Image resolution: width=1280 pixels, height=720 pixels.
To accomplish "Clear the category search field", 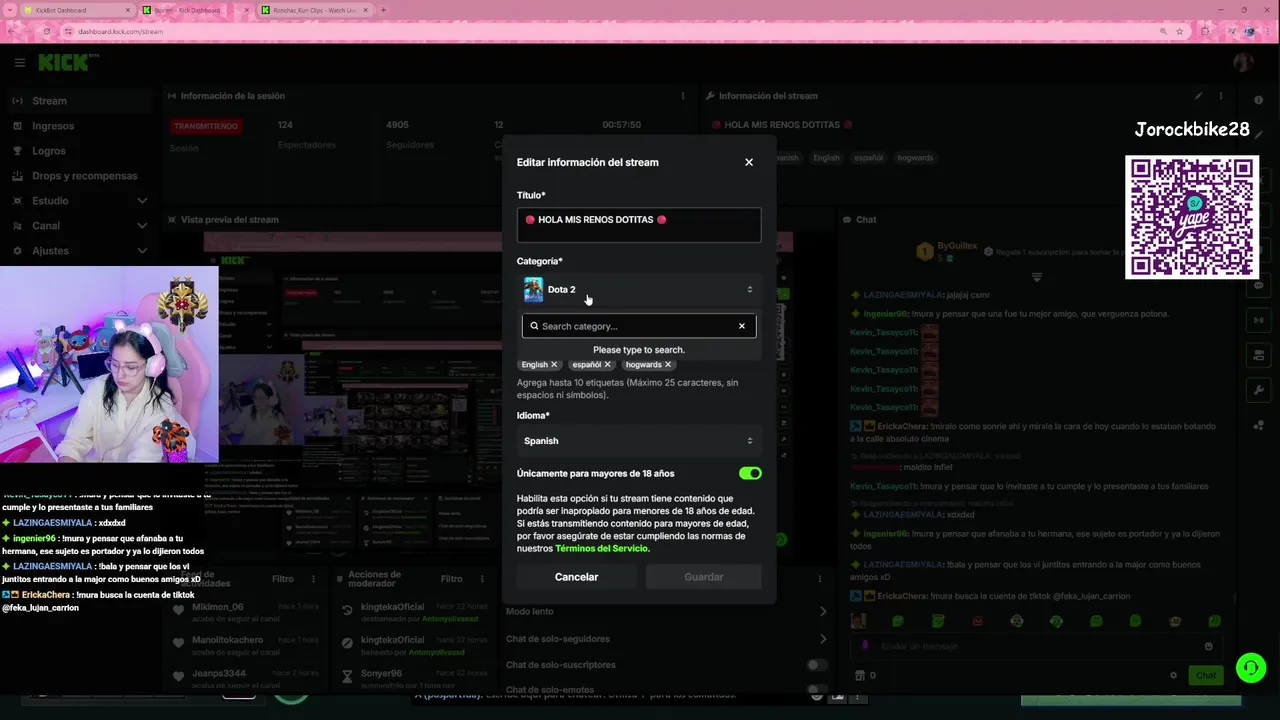I will click(742, 326).
